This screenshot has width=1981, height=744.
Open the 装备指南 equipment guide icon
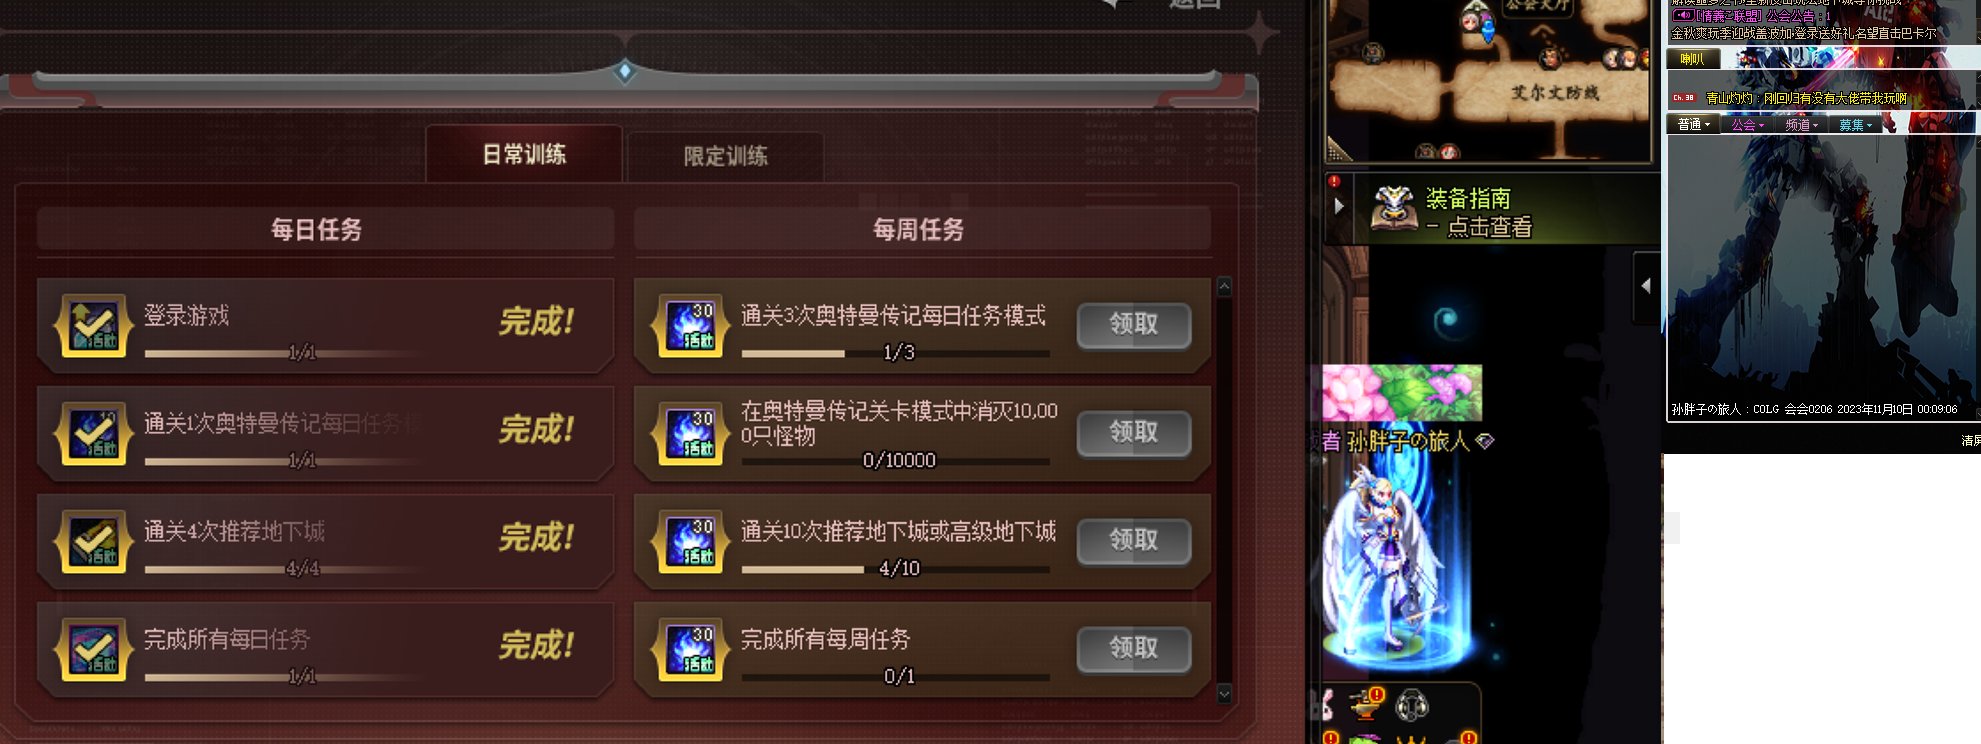(1393, 209)
